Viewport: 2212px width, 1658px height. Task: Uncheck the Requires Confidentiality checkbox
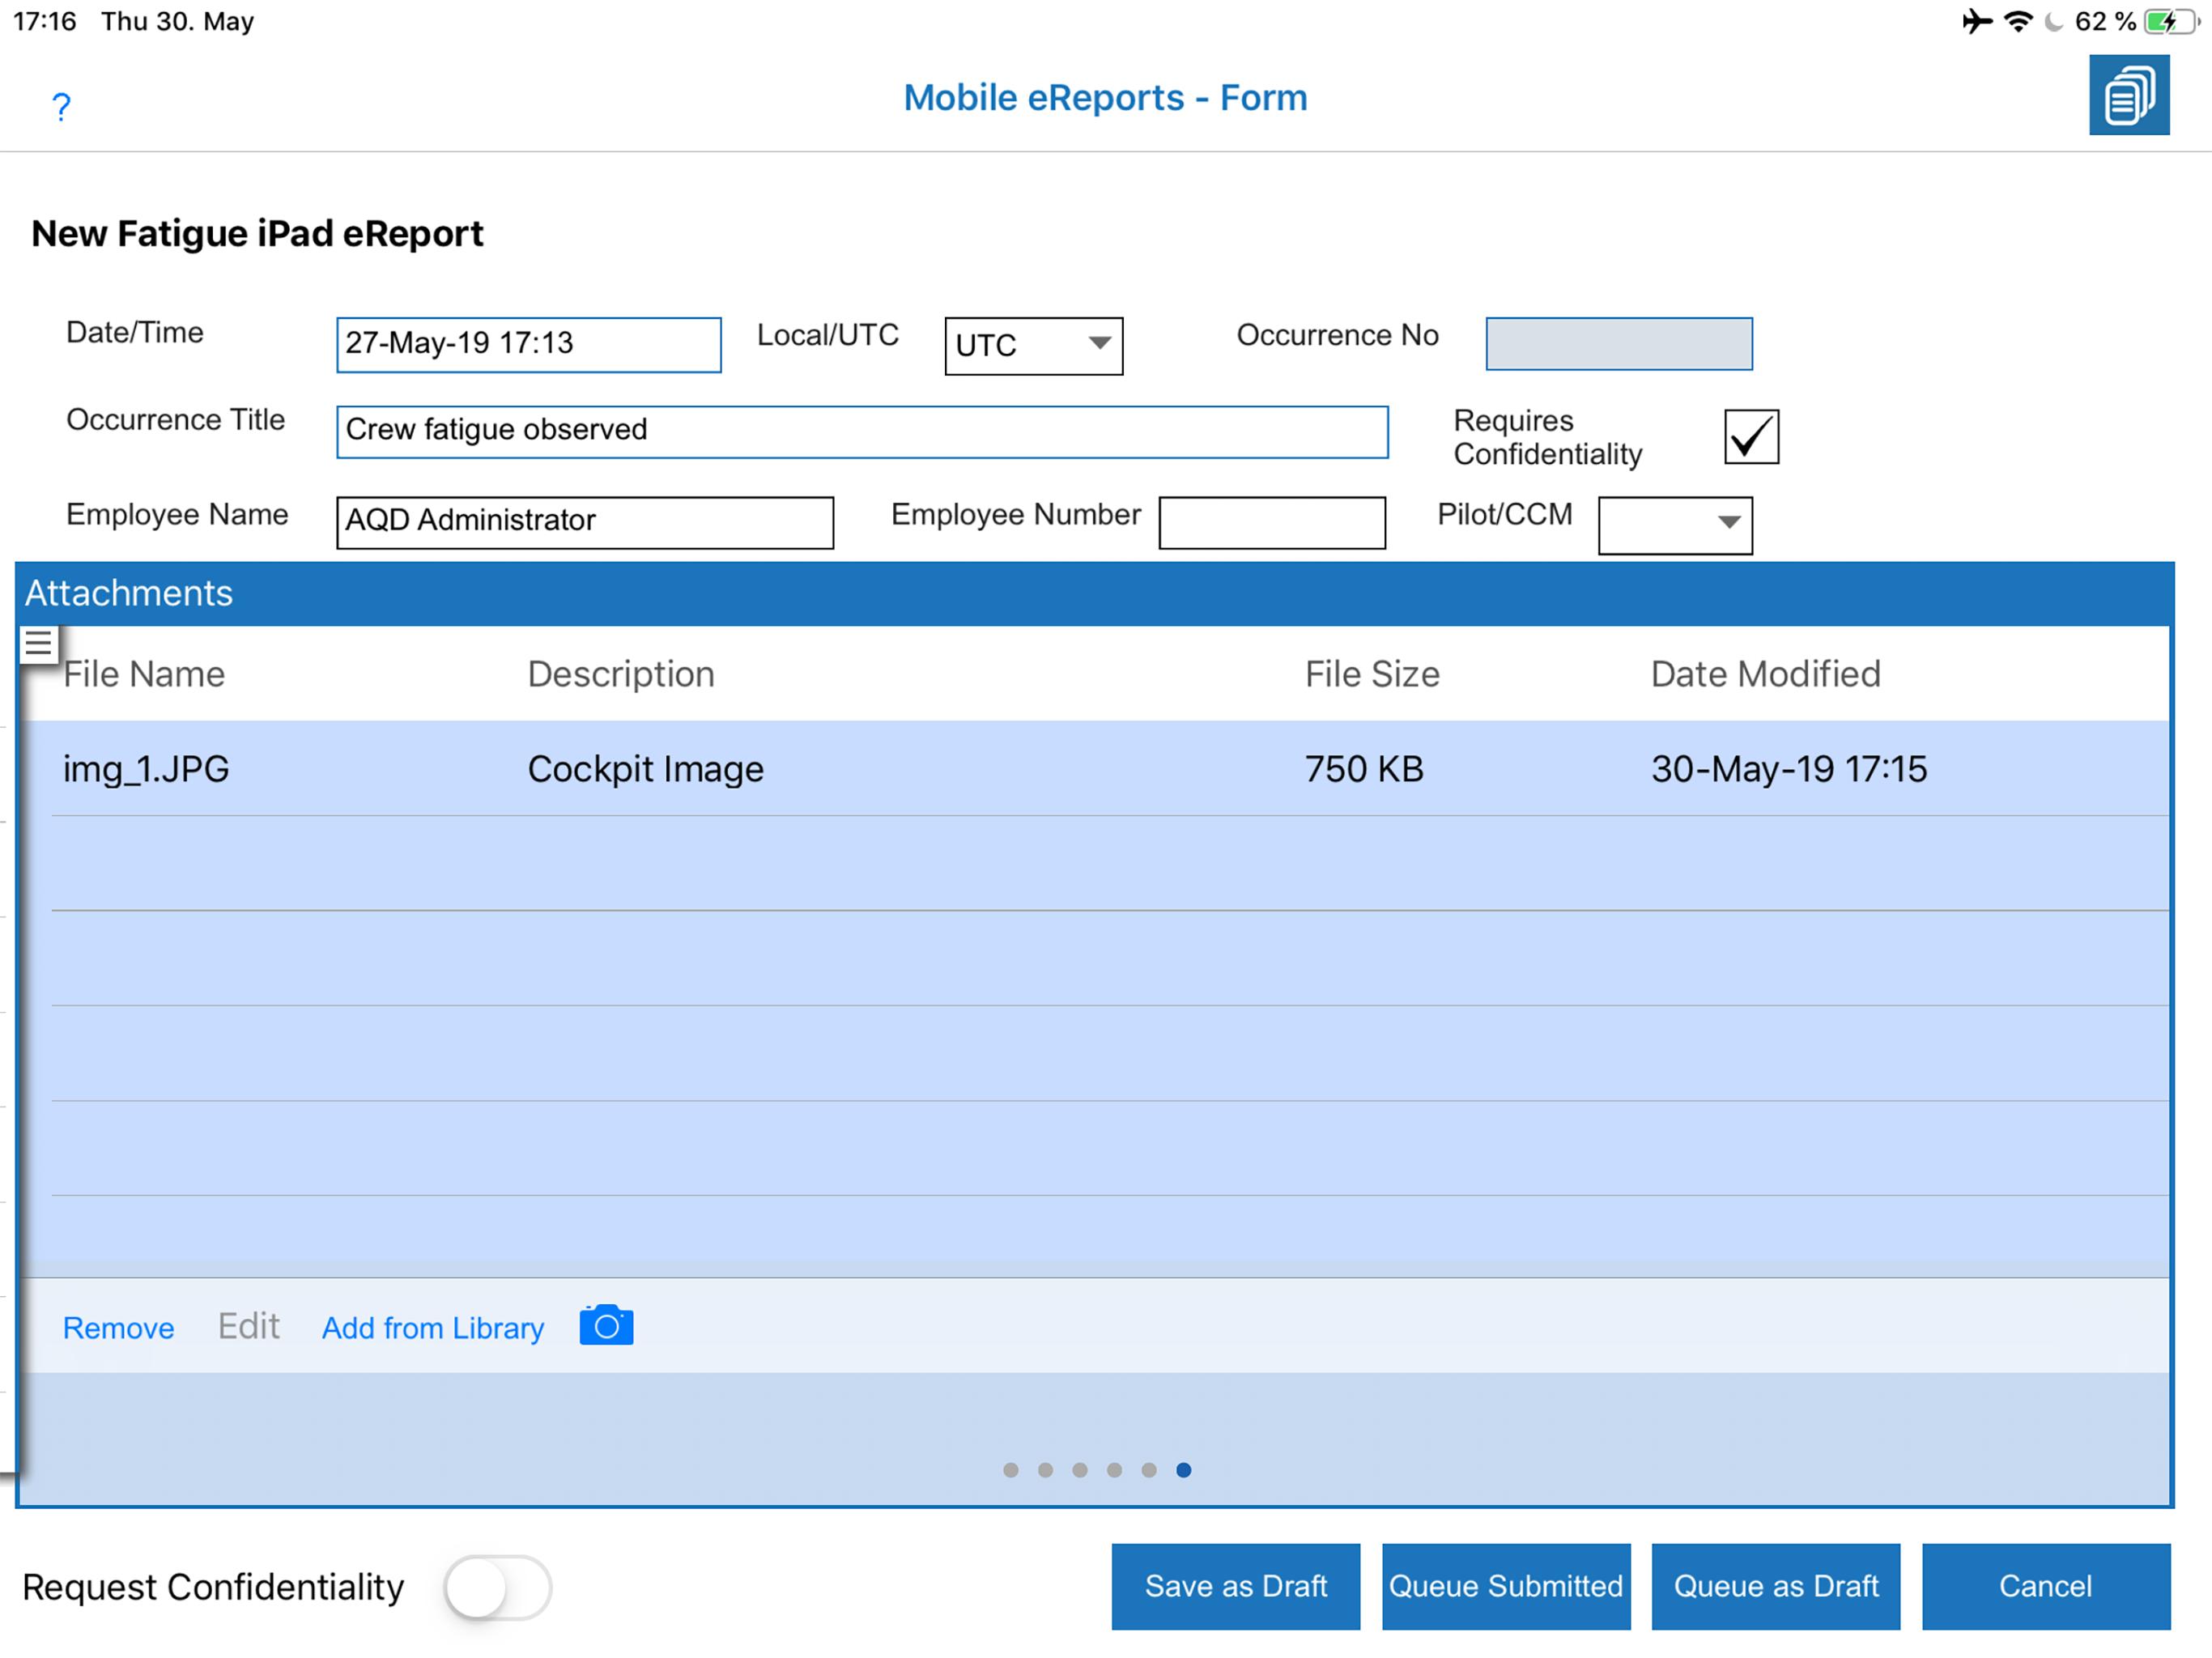[1751, 437]
